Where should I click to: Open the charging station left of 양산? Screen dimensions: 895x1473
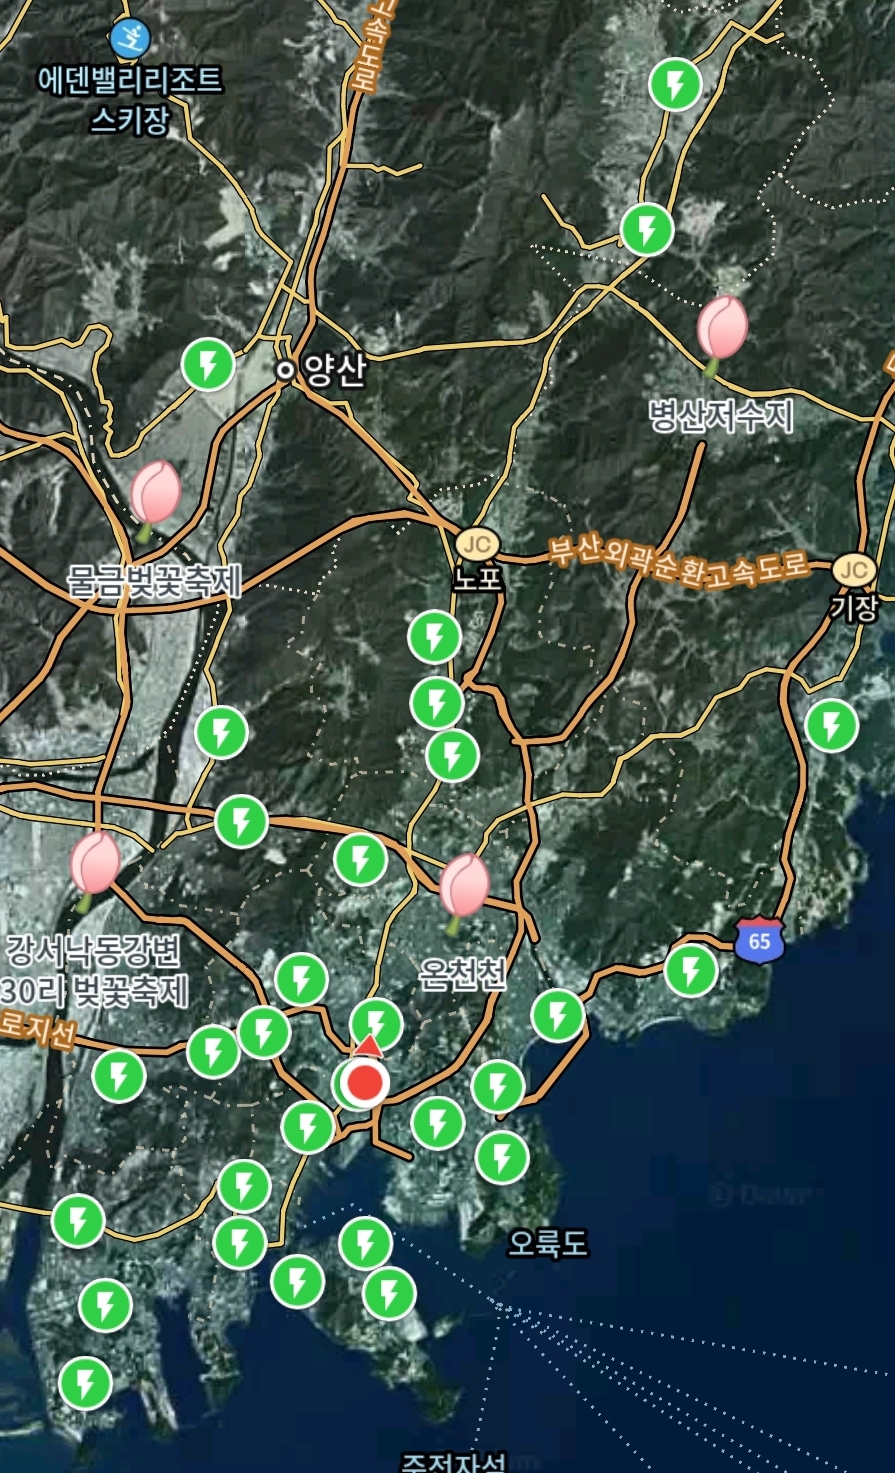[x=209, y=365]
